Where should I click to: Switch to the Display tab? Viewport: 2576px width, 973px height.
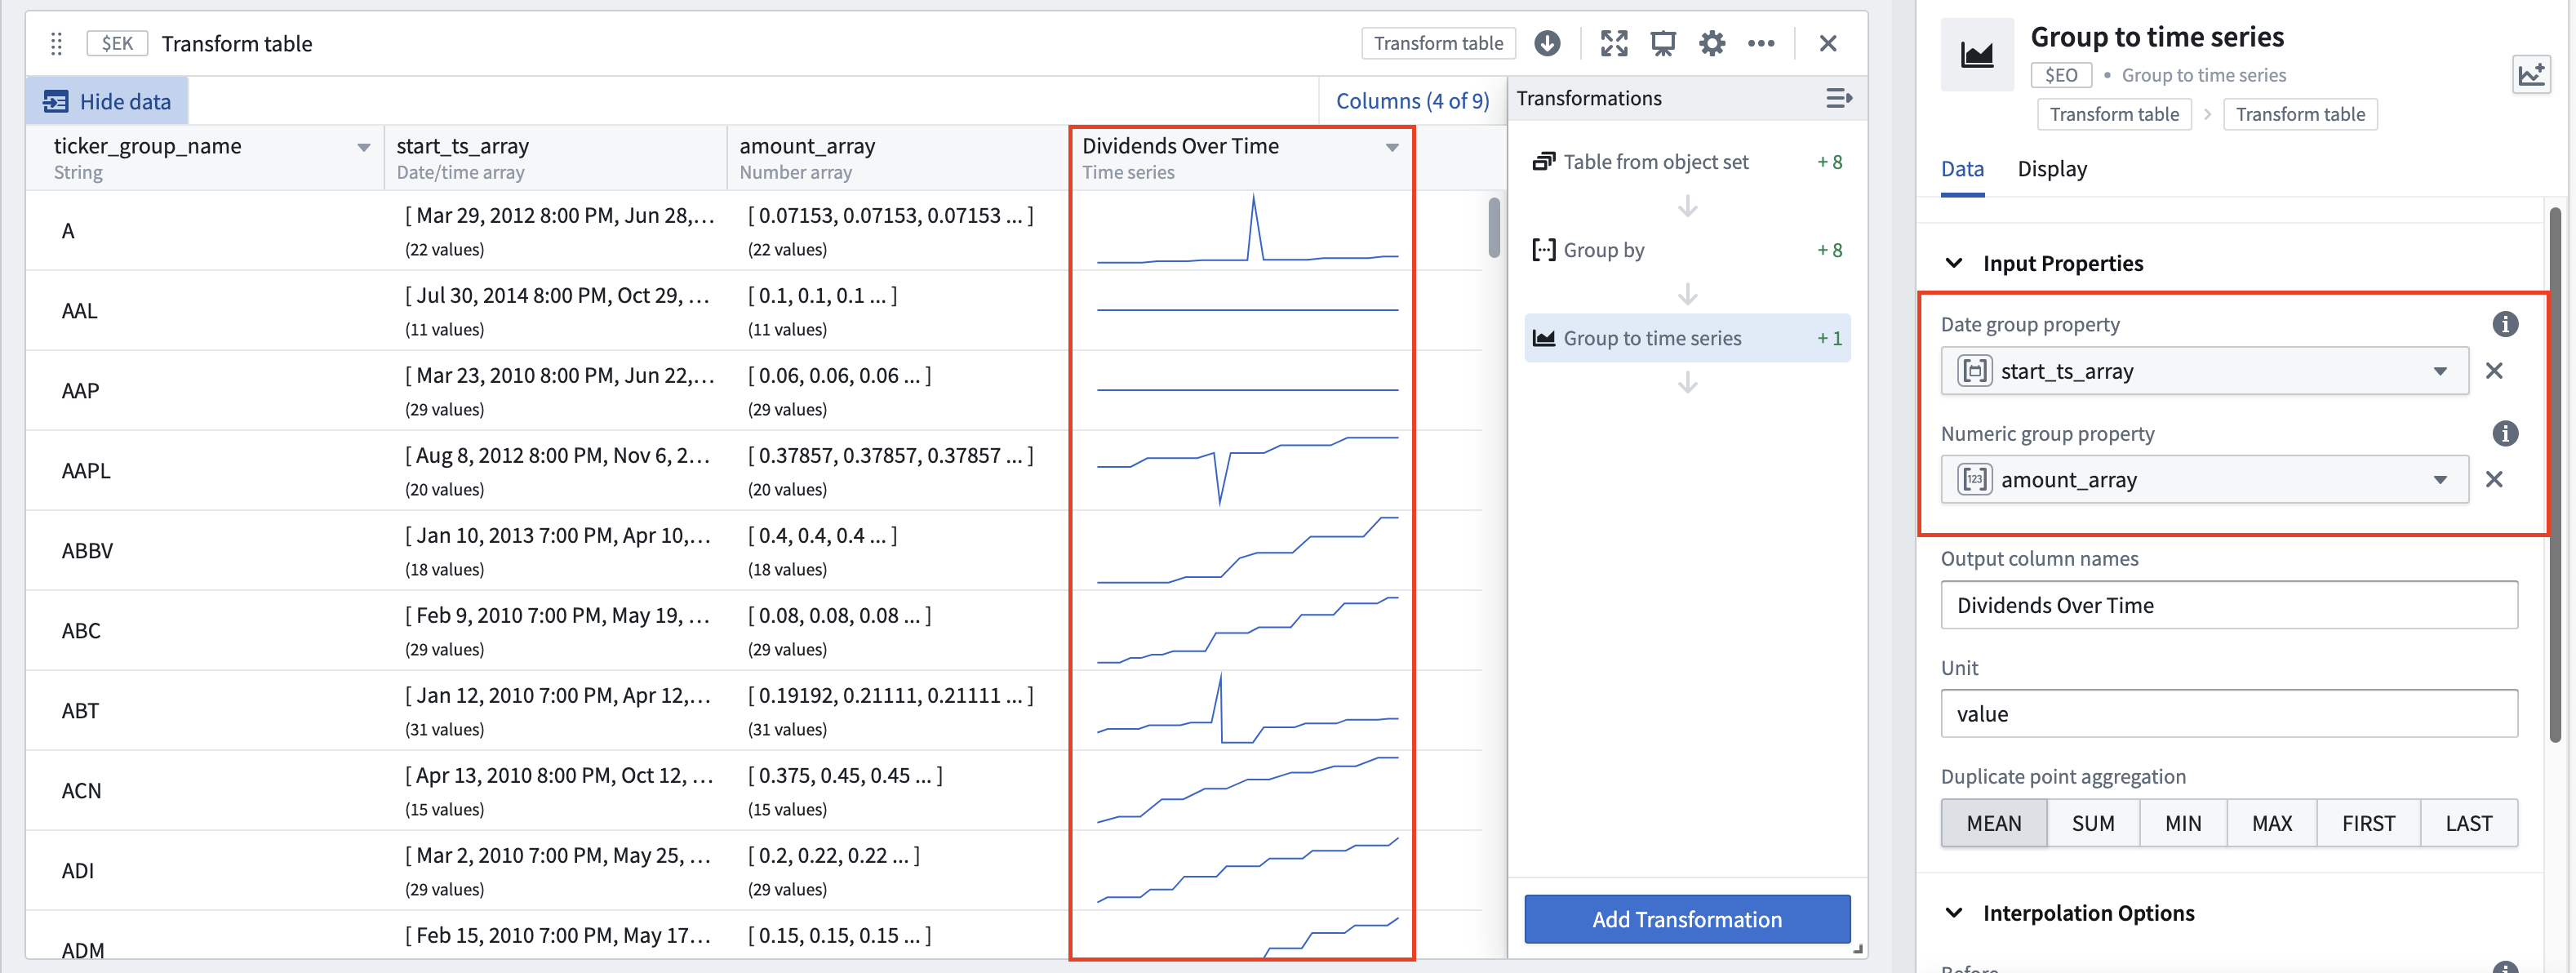coord(2052,169)
